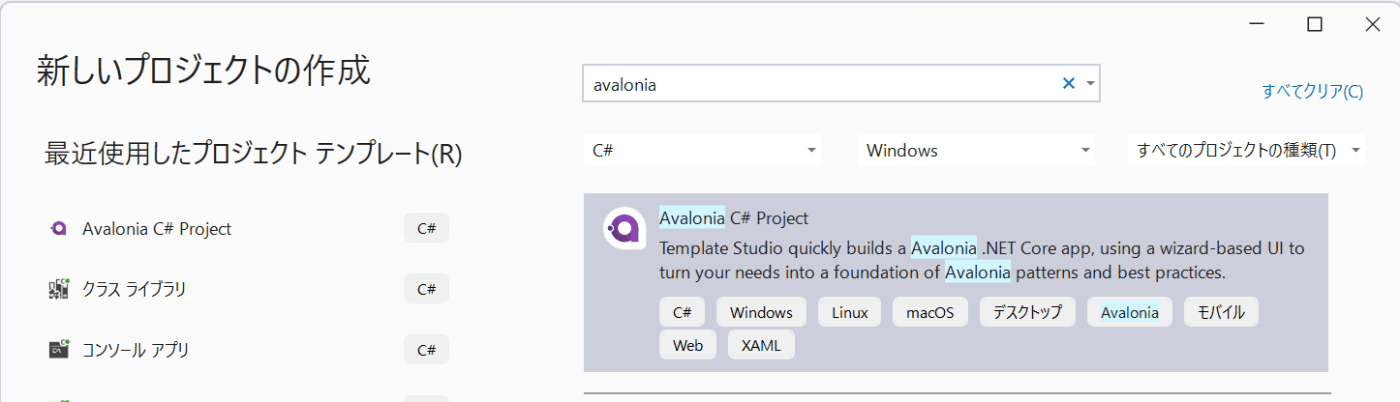Click the Linux tag on the template
Screen dimensions: 1400x402
pos(850,312)
